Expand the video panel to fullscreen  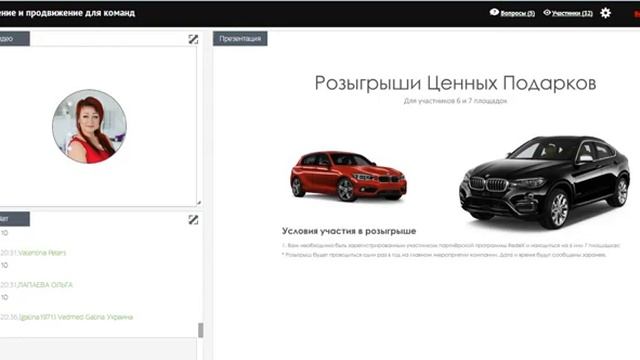point(193,39)
